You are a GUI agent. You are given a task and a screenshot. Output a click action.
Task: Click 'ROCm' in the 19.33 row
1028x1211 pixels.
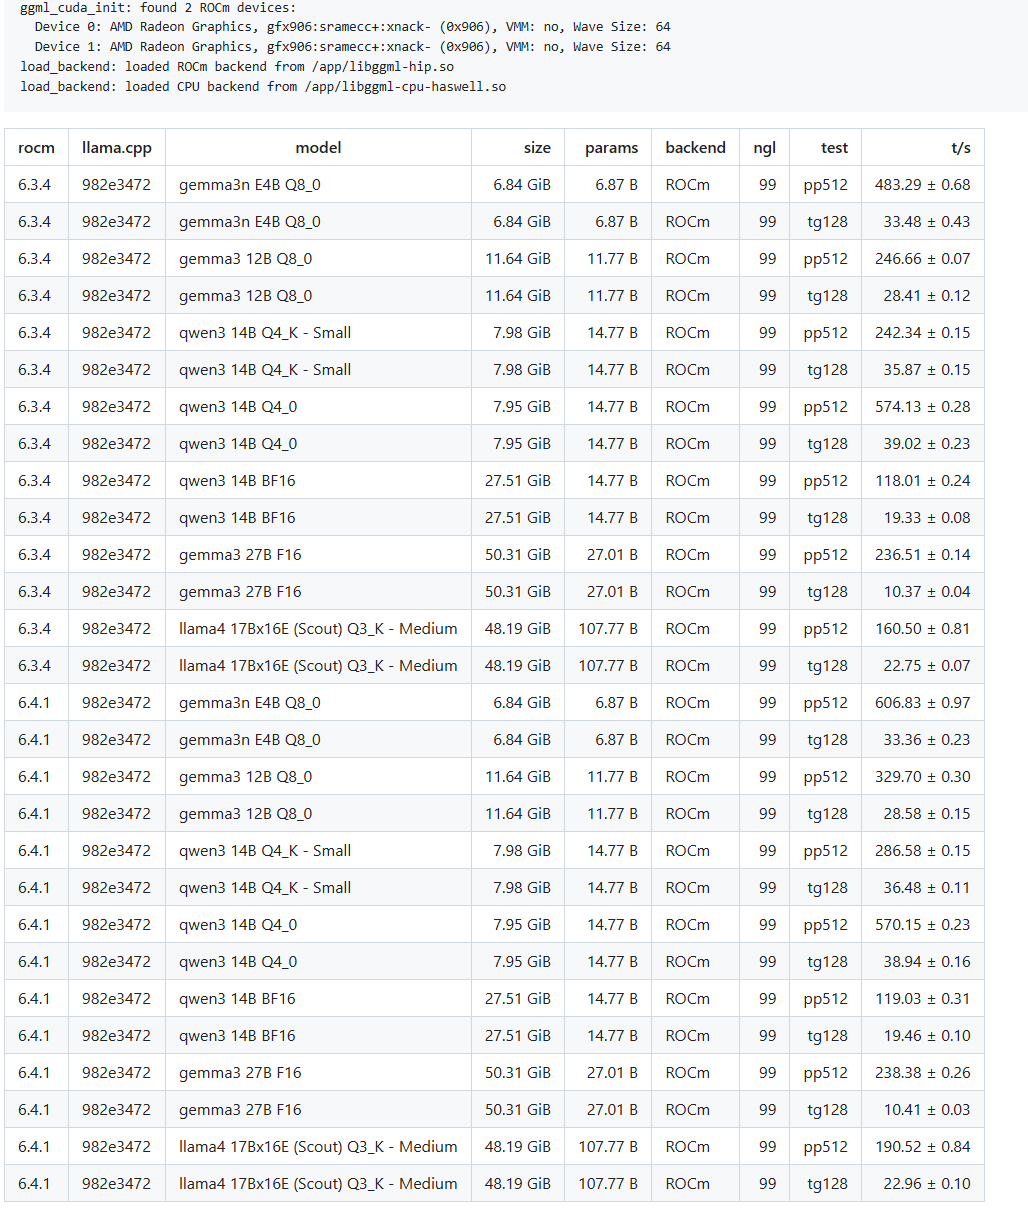688,518
